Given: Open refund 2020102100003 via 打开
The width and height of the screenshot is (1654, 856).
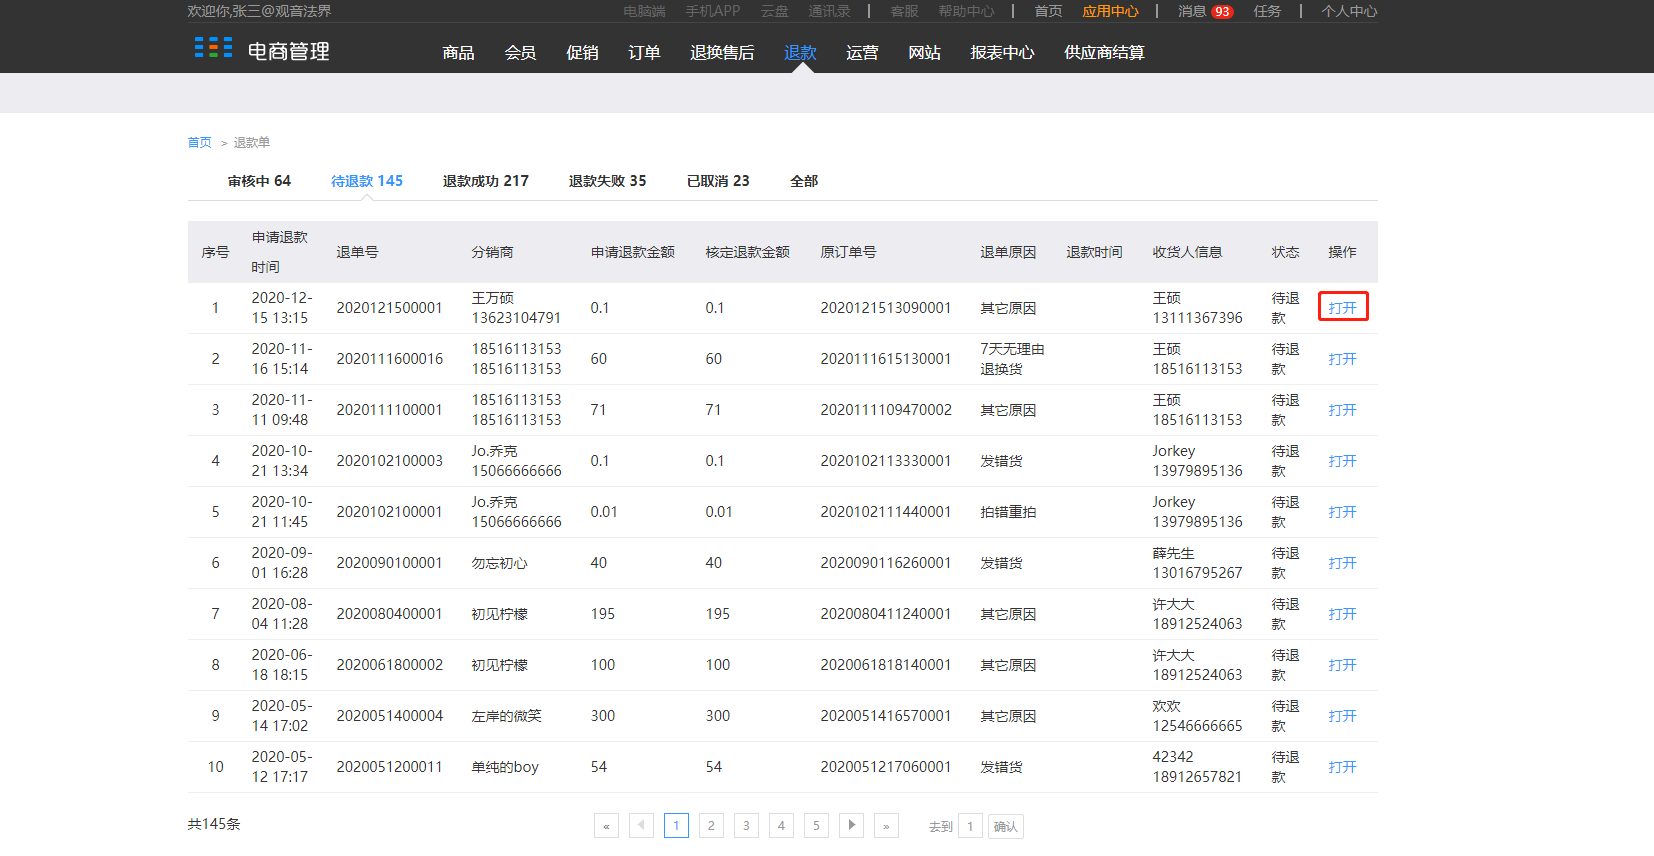Looking at the screenshot, I should (x=1342, y=461).
